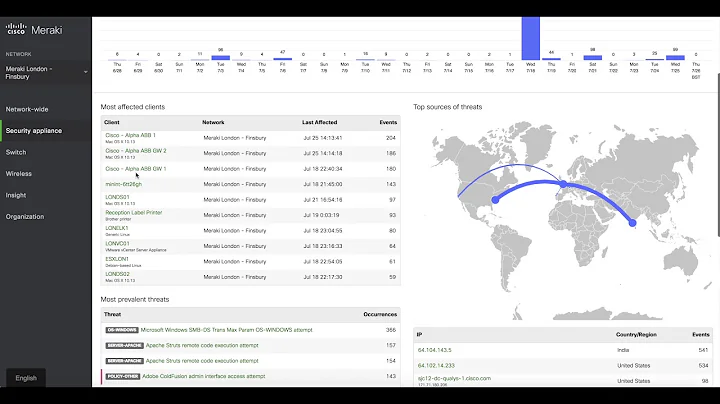Open Insight menu

pos(16,195)
